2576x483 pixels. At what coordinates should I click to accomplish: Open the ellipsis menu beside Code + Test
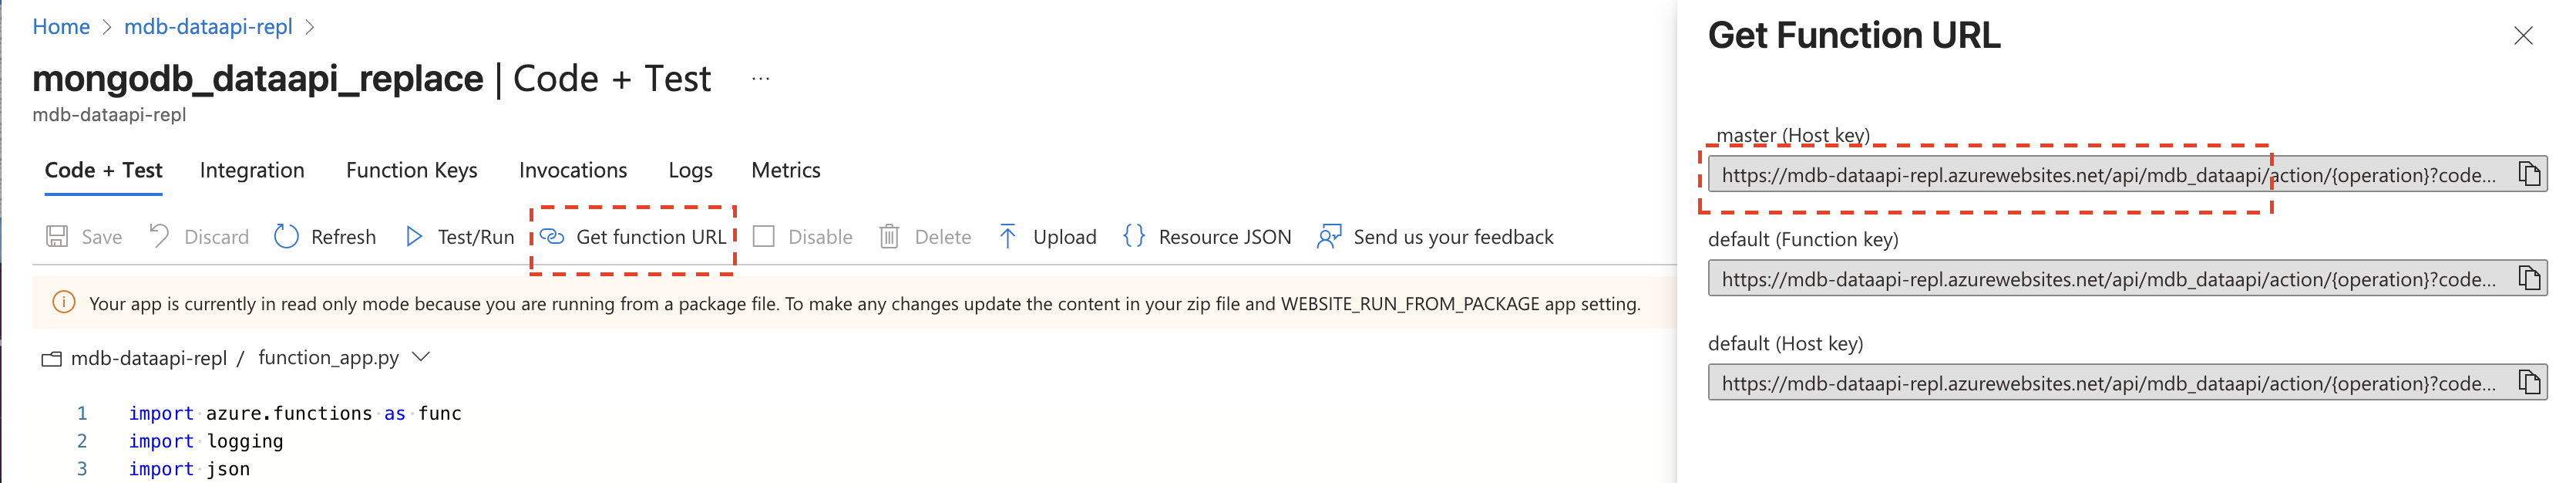pos(760,77)
